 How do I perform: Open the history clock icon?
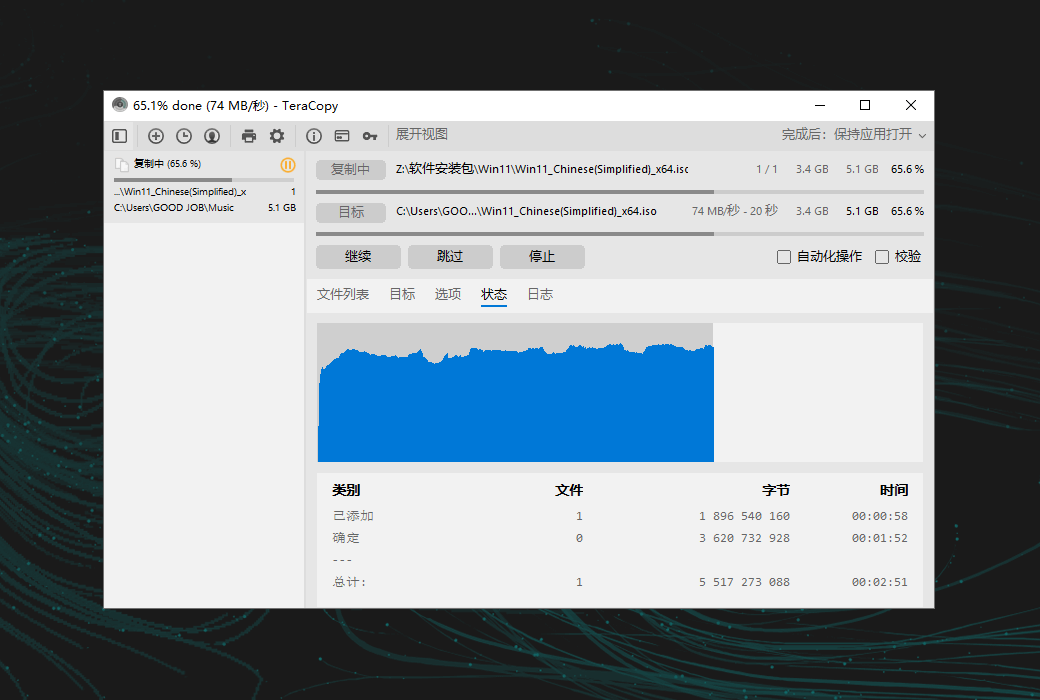tap(184, 136)
